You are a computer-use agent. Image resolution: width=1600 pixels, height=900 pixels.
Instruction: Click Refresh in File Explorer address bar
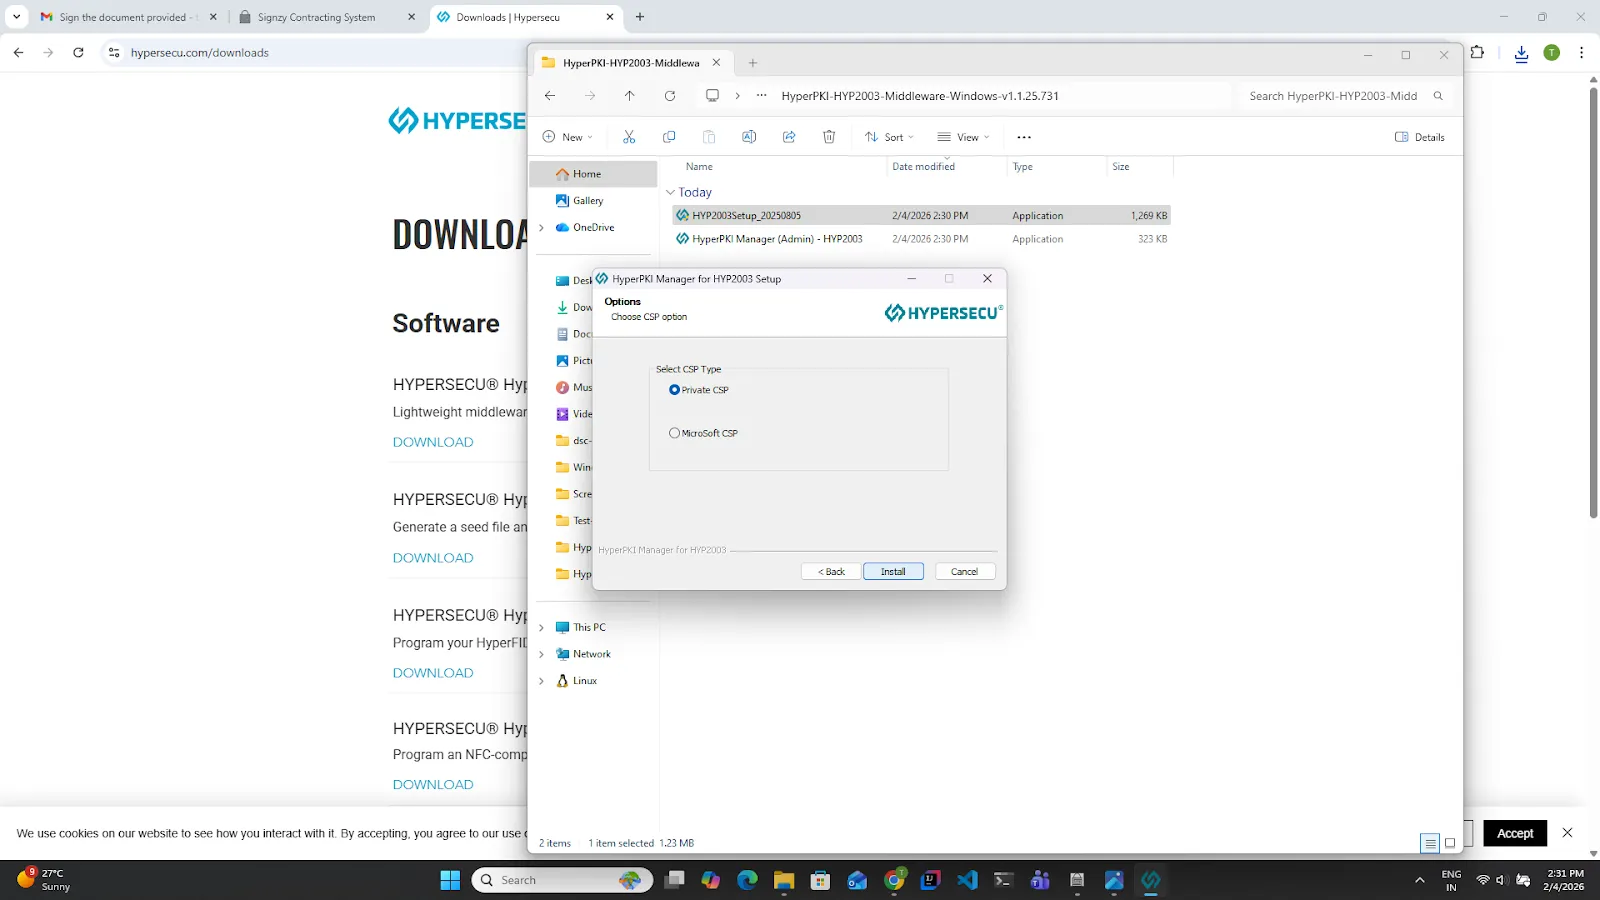pyautogui.click(x=670, y=96)
